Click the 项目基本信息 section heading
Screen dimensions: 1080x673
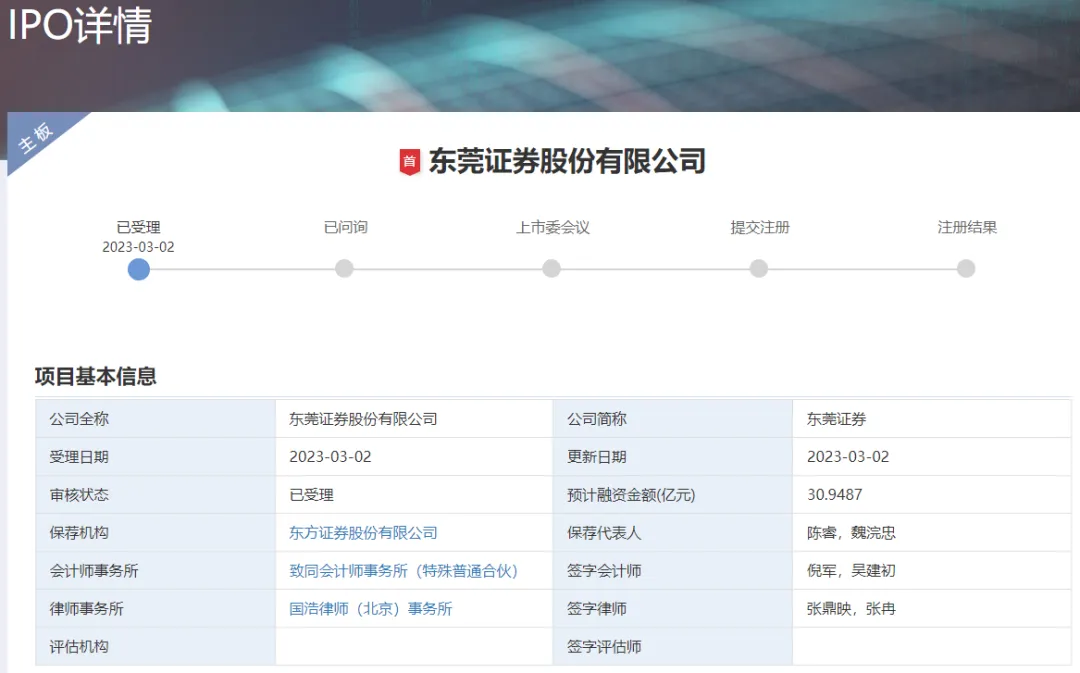point(96,376)
